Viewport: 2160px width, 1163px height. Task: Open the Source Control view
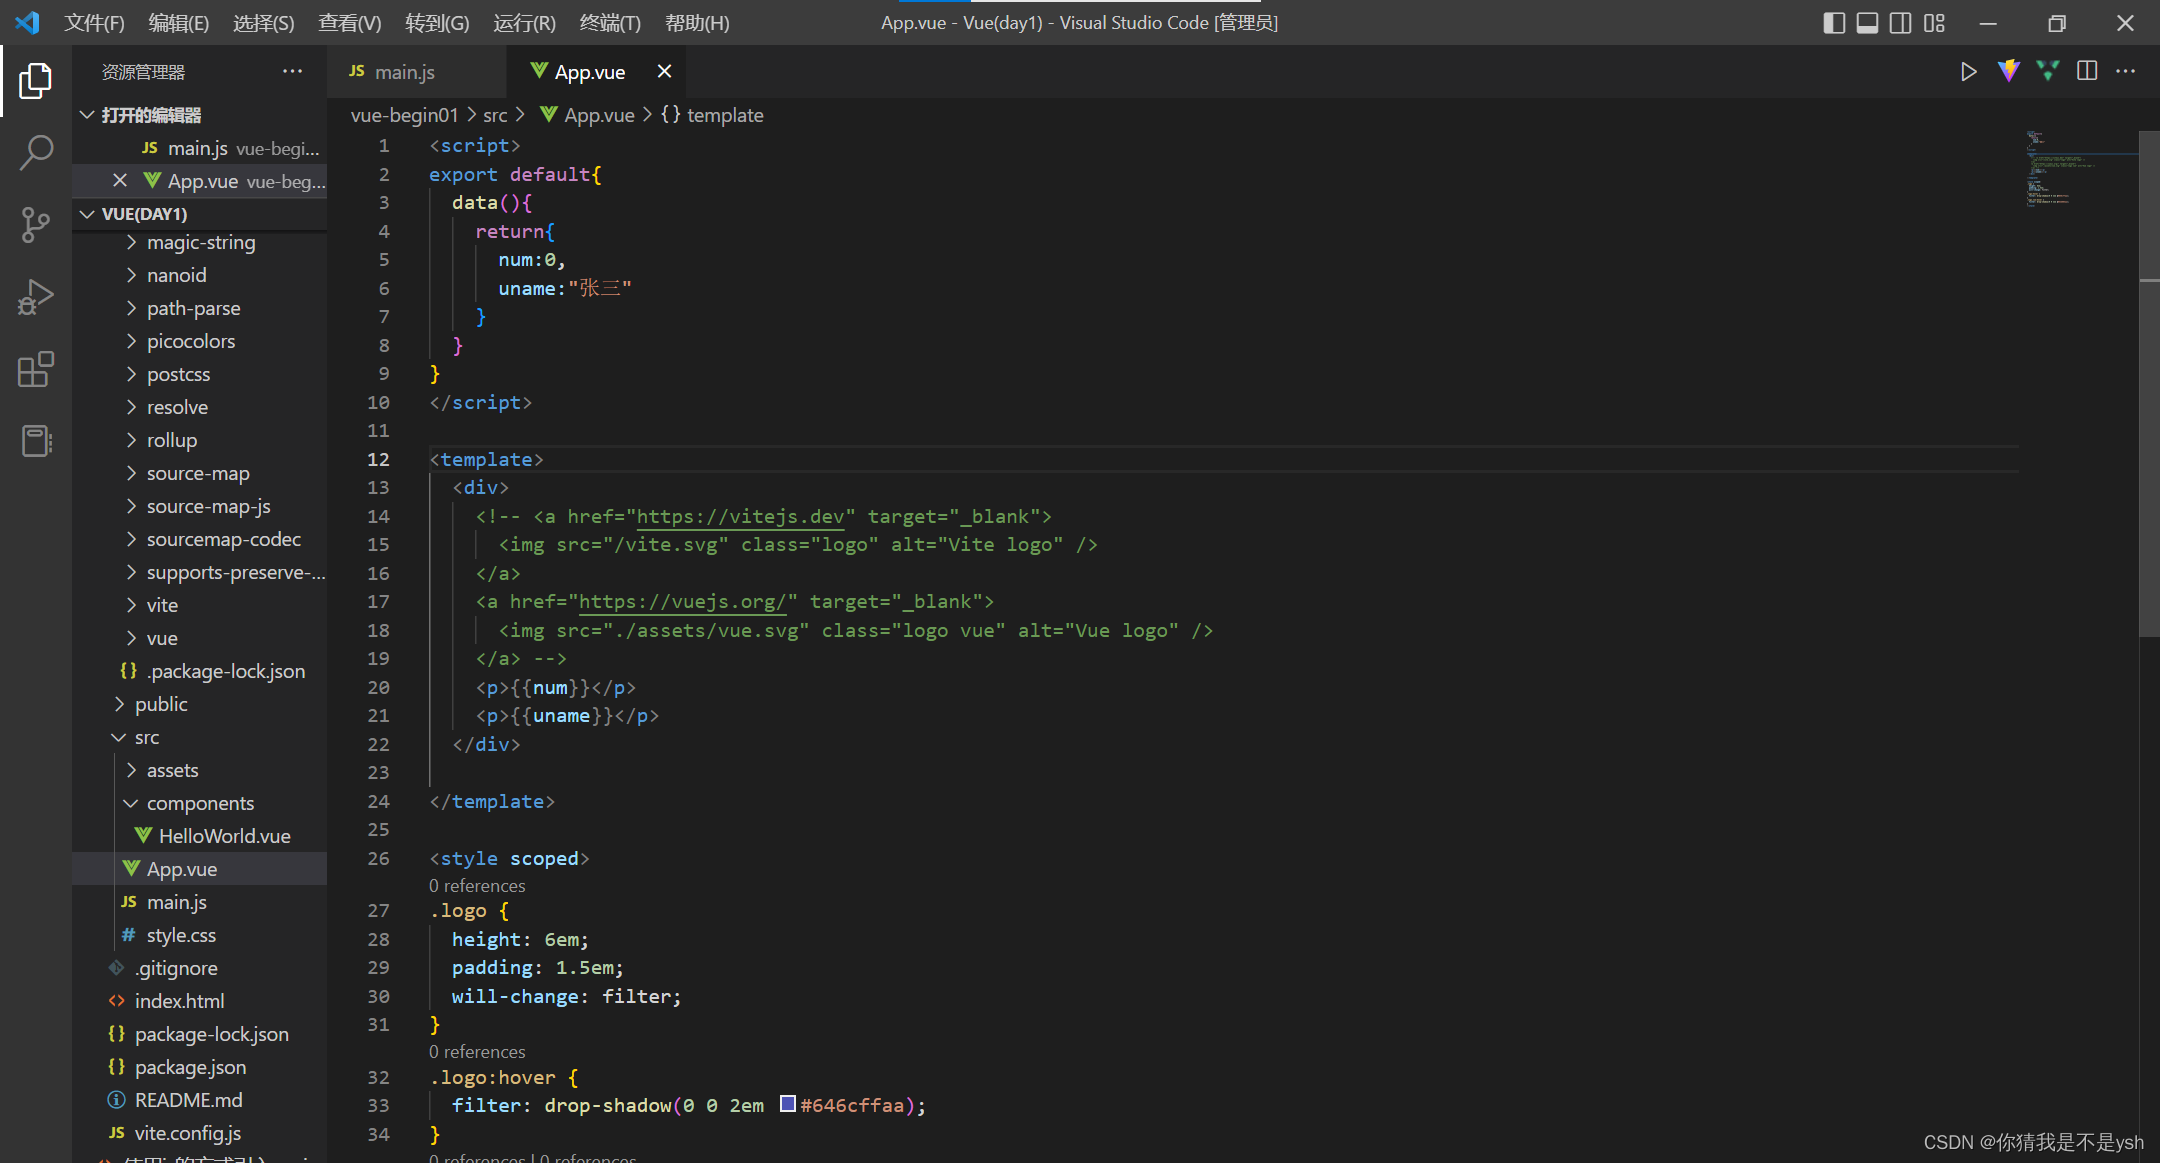click(x=36, y=224)
